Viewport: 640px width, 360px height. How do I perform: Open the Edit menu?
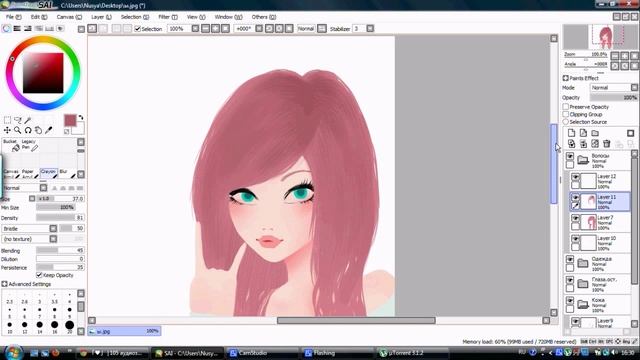(39, 17)
